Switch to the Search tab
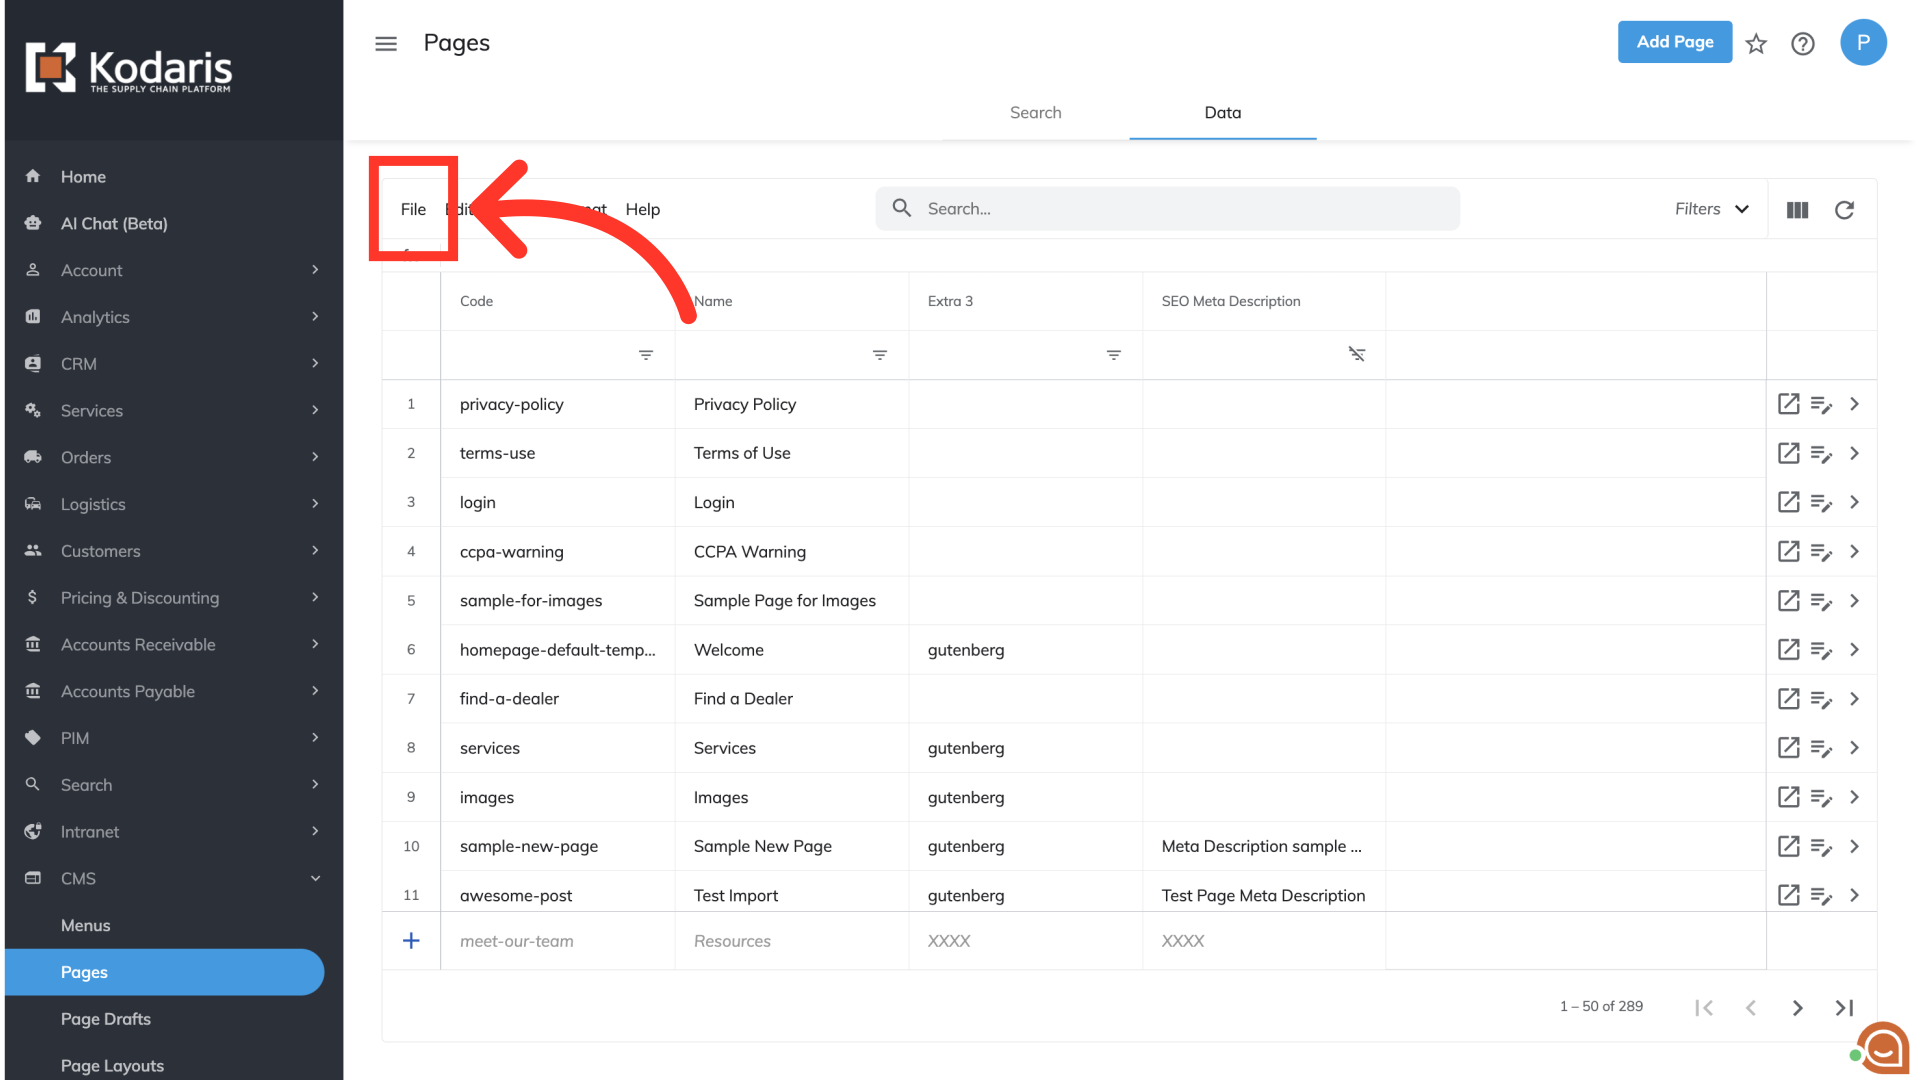This screenshot has width=1920, height=1080. coord(1035,112)
